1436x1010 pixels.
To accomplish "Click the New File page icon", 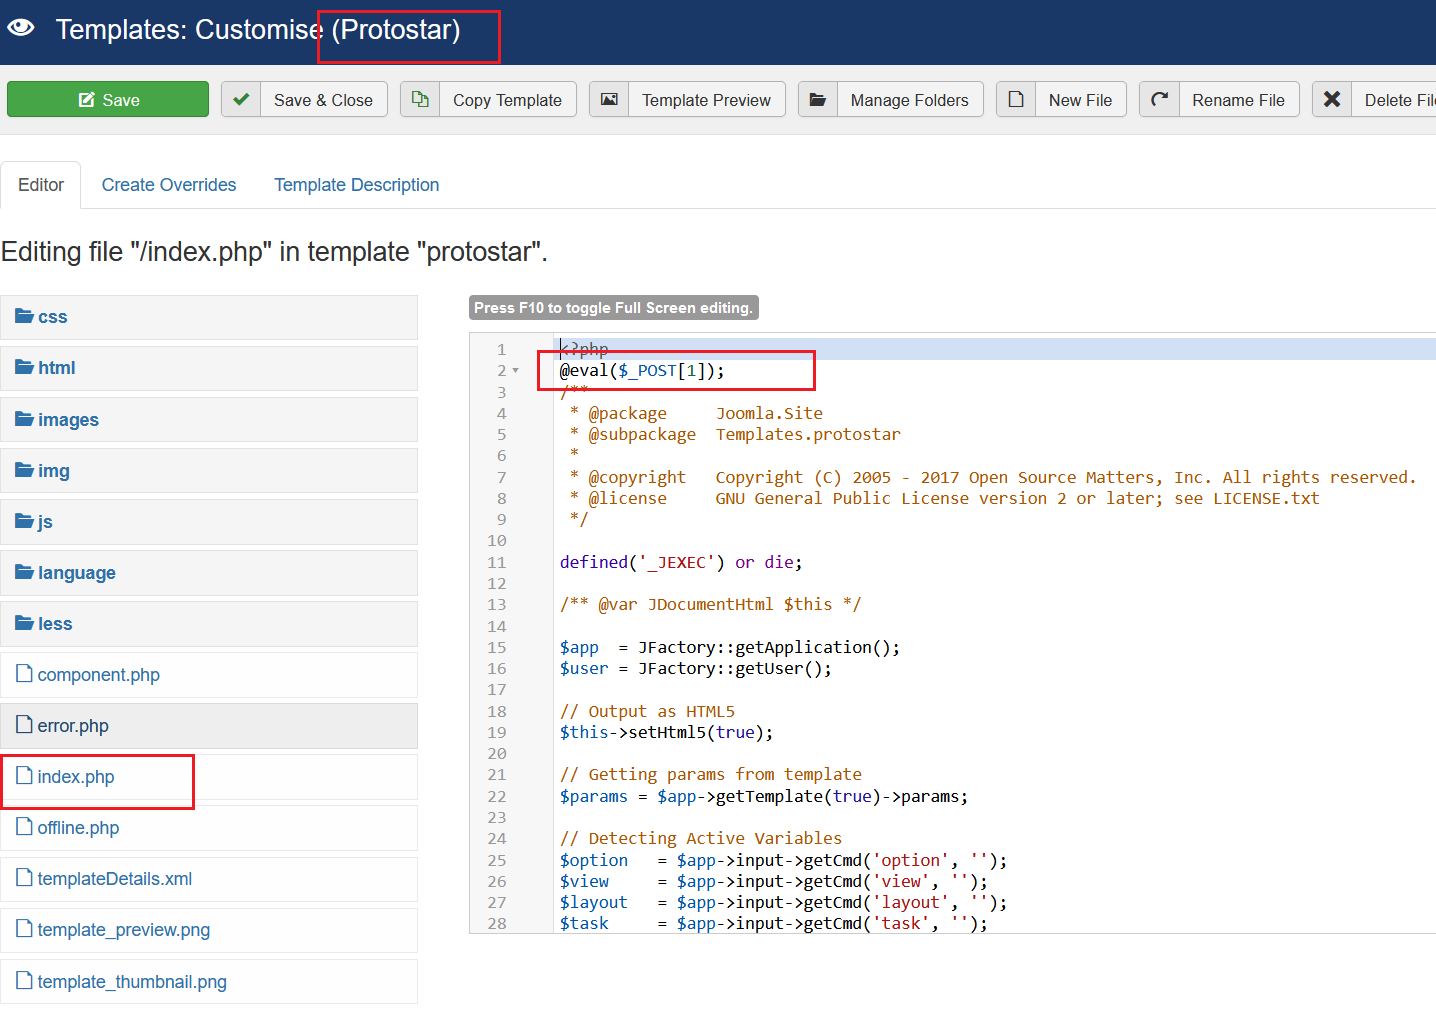I will [1016, 100].
